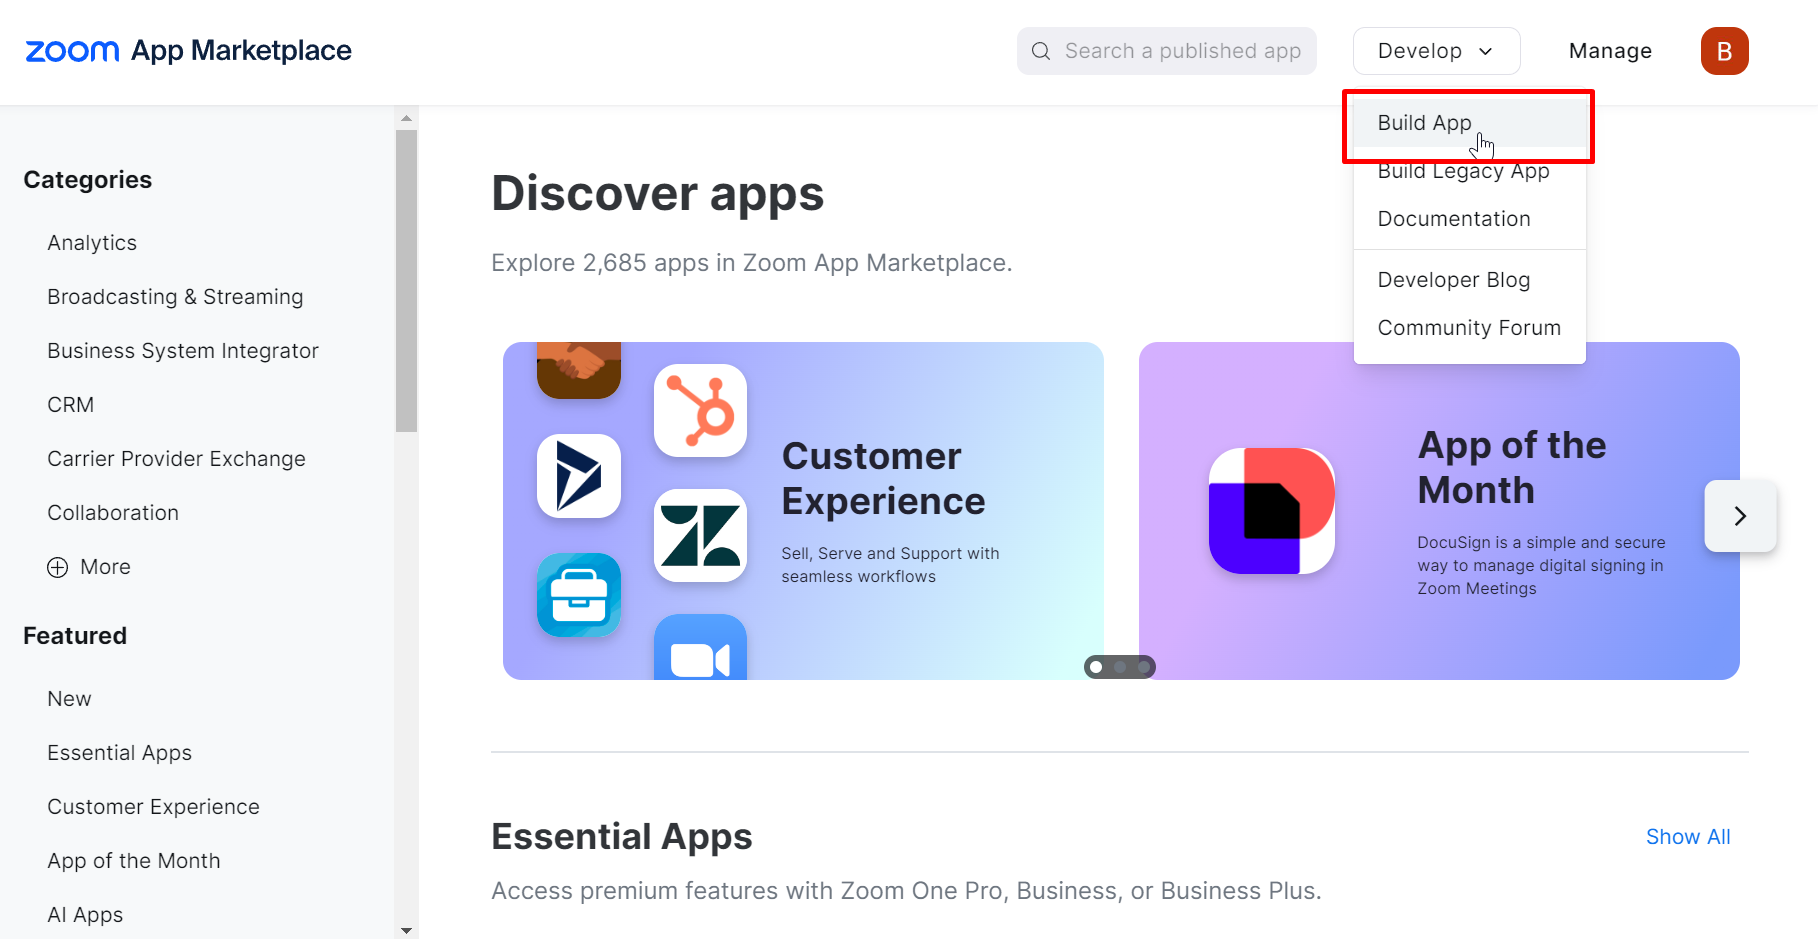
Task: Focus the Search a published app field
Action: pos(1180,51)
